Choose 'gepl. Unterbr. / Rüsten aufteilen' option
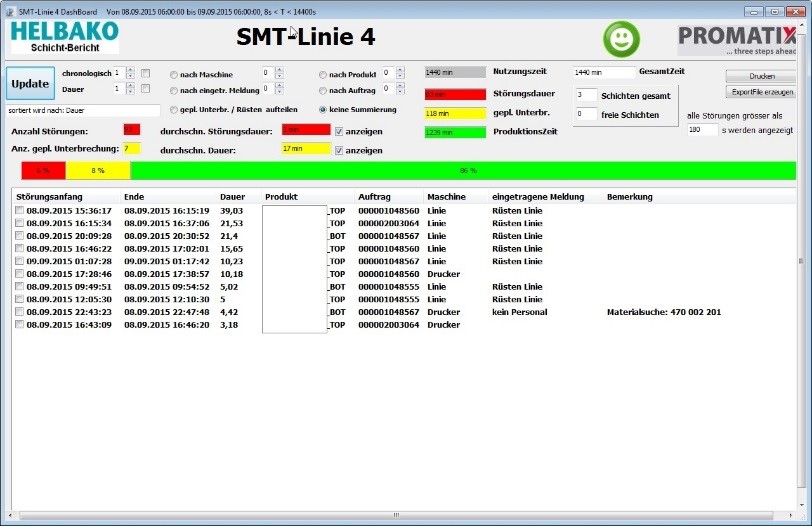This screenshot has height=526, width=812. tap(174, 109)
